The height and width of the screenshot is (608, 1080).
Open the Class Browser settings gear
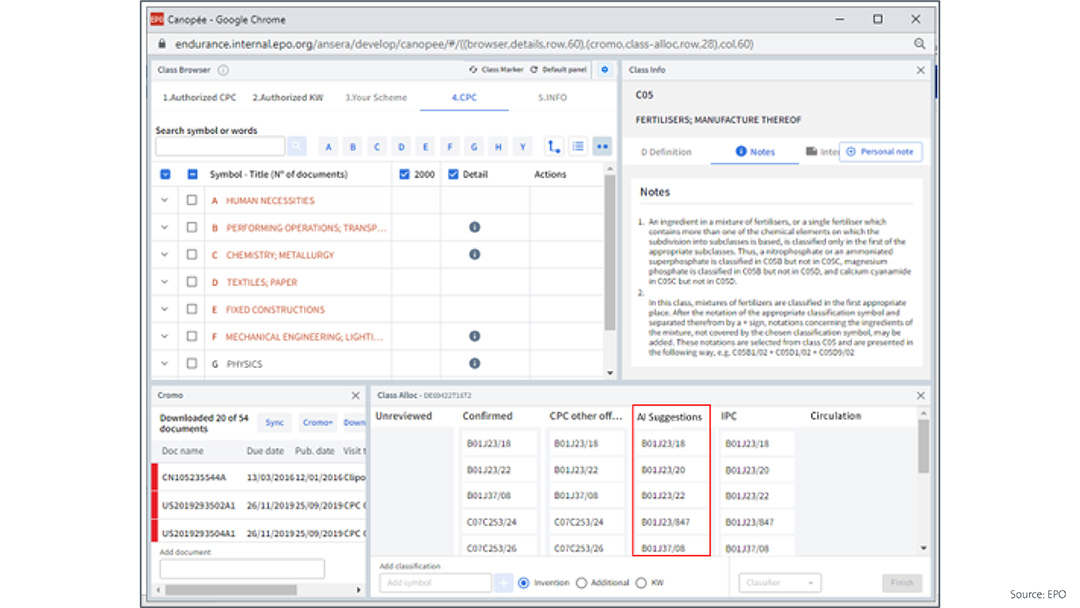click(604, 70)
